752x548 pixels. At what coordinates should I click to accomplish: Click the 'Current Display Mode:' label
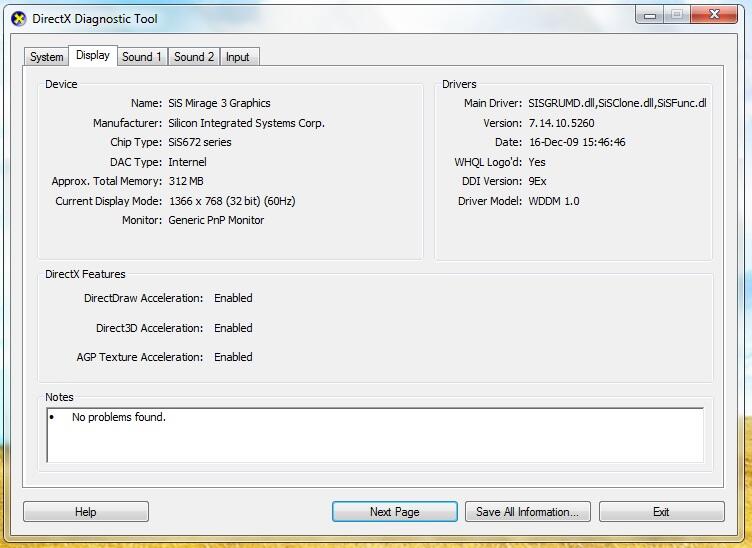(x=108, y=201)
